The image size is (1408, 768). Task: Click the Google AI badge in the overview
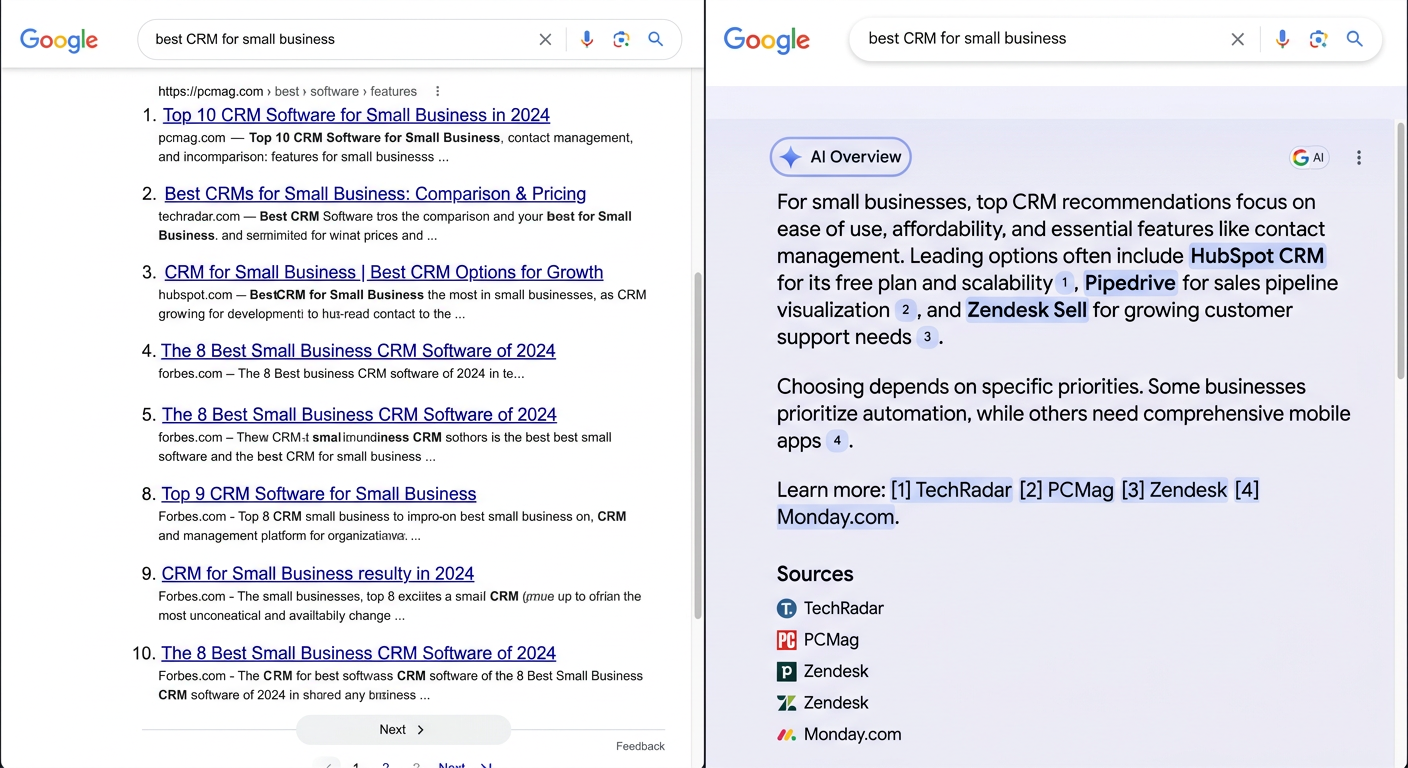pyautogui.click(x=1309, y=158)
